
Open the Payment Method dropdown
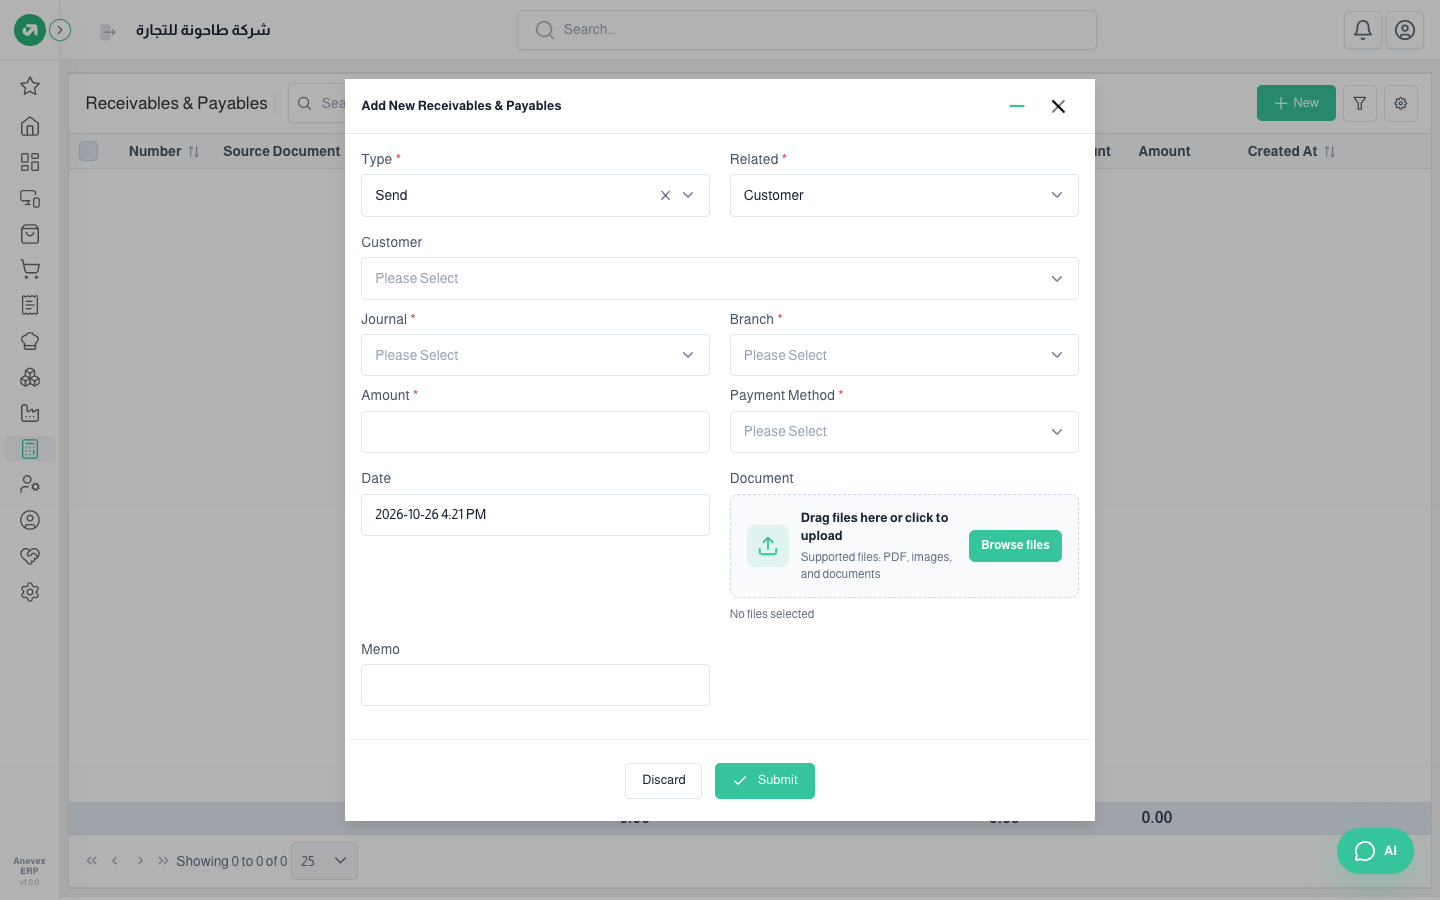click(904, 432)
